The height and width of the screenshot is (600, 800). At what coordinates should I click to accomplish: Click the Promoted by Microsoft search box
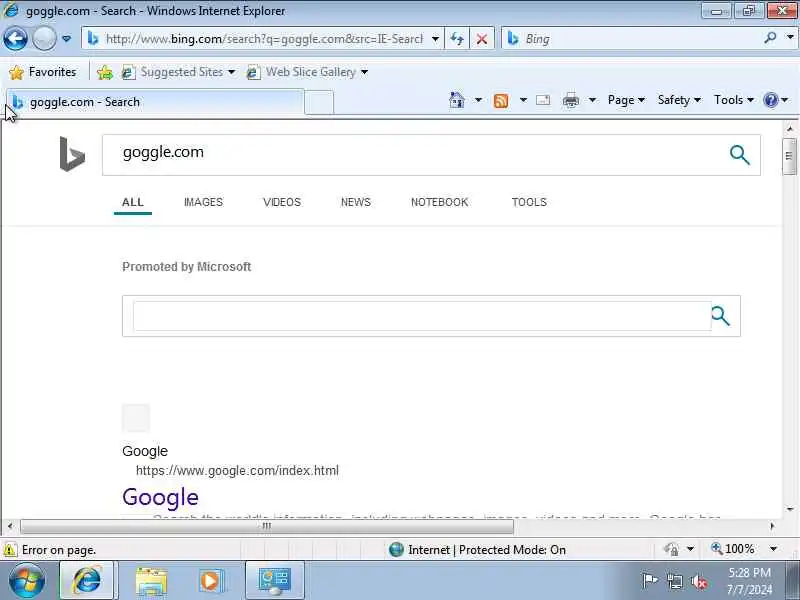[422, 316]
